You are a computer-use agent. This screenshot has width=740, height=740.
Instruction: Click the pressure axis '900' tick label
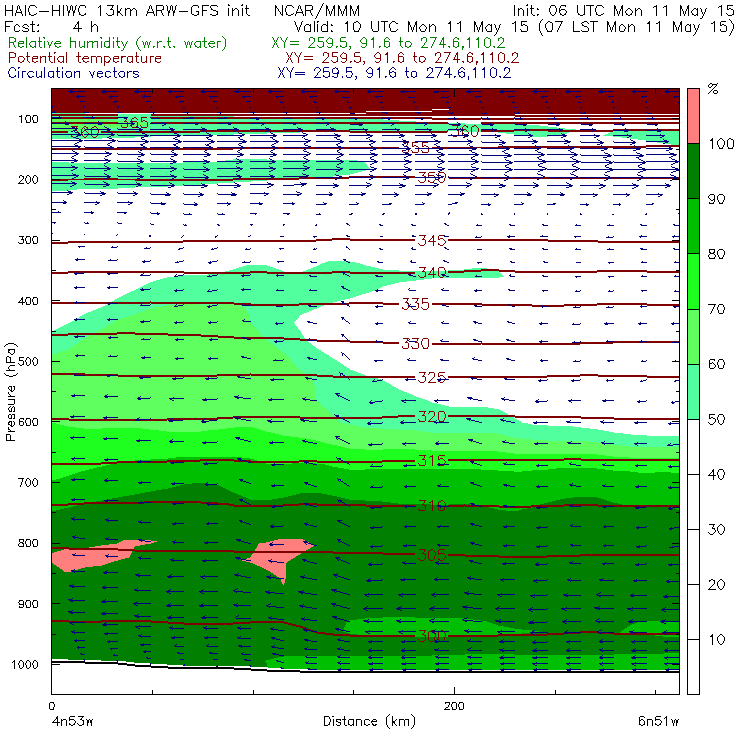(x=28, y=604)
